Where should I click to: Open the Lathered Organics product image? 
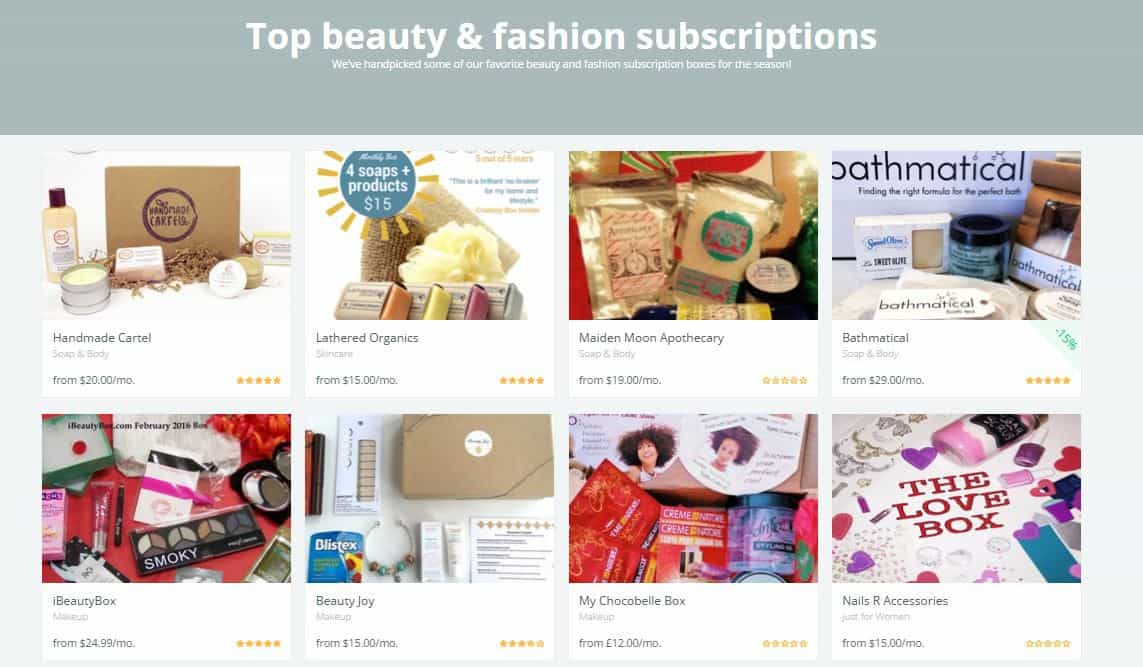[x=429, y=235]
